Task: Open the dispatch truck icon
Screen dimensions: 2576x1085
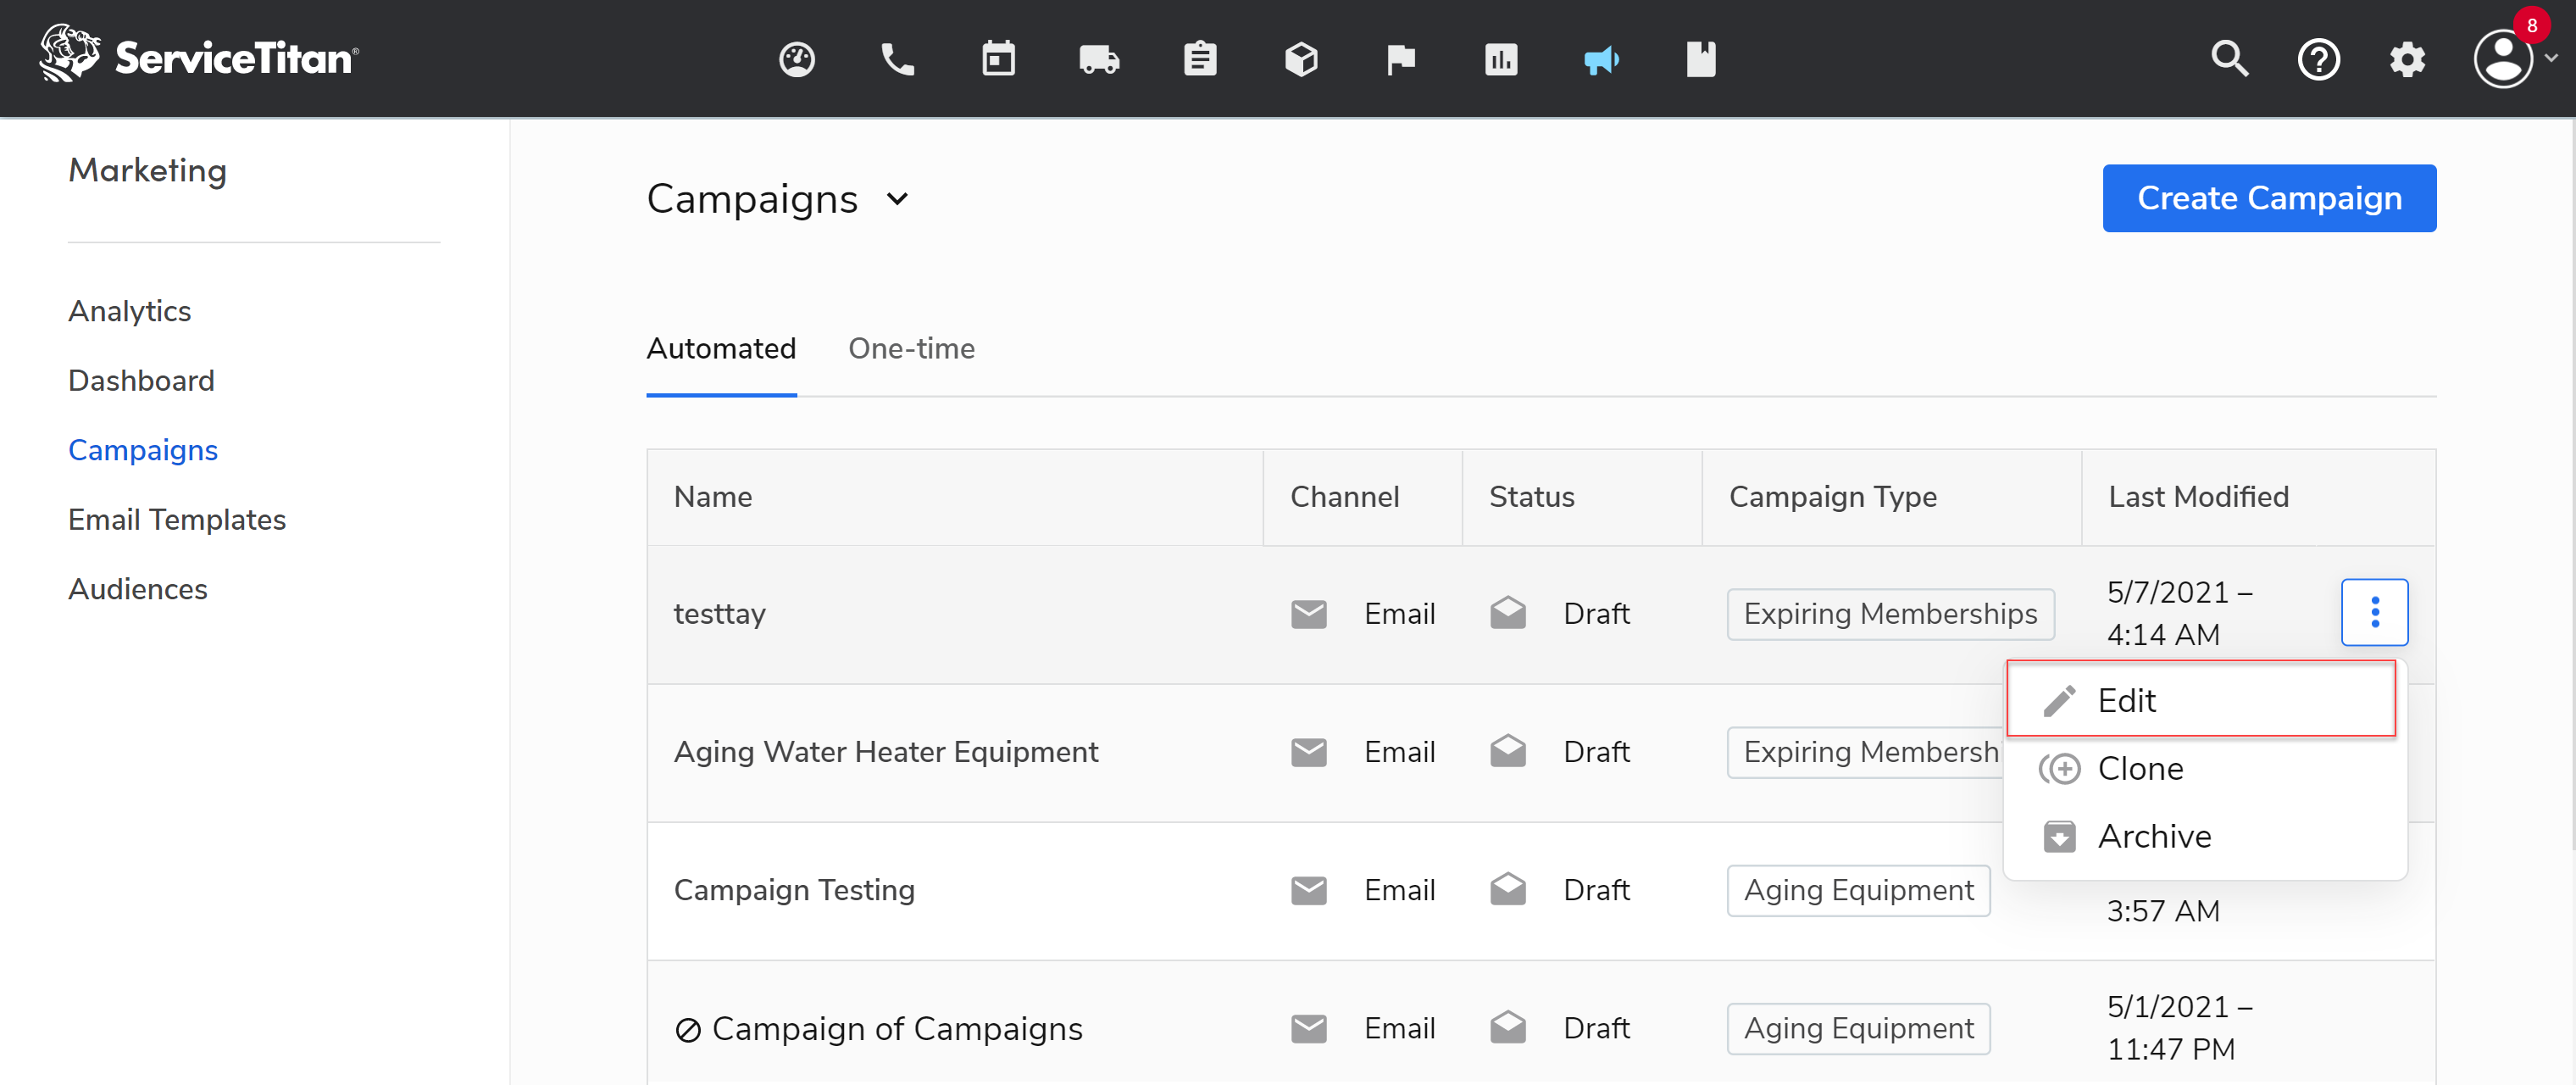Action: 1098,59
